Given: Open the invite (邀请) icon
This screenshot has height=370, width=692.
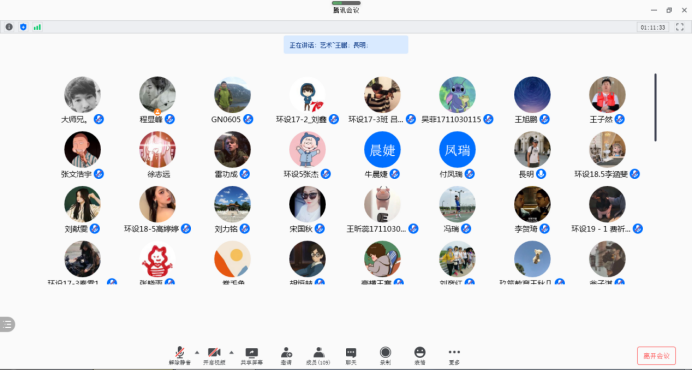Looking at the screenshot, I should 286,356.
